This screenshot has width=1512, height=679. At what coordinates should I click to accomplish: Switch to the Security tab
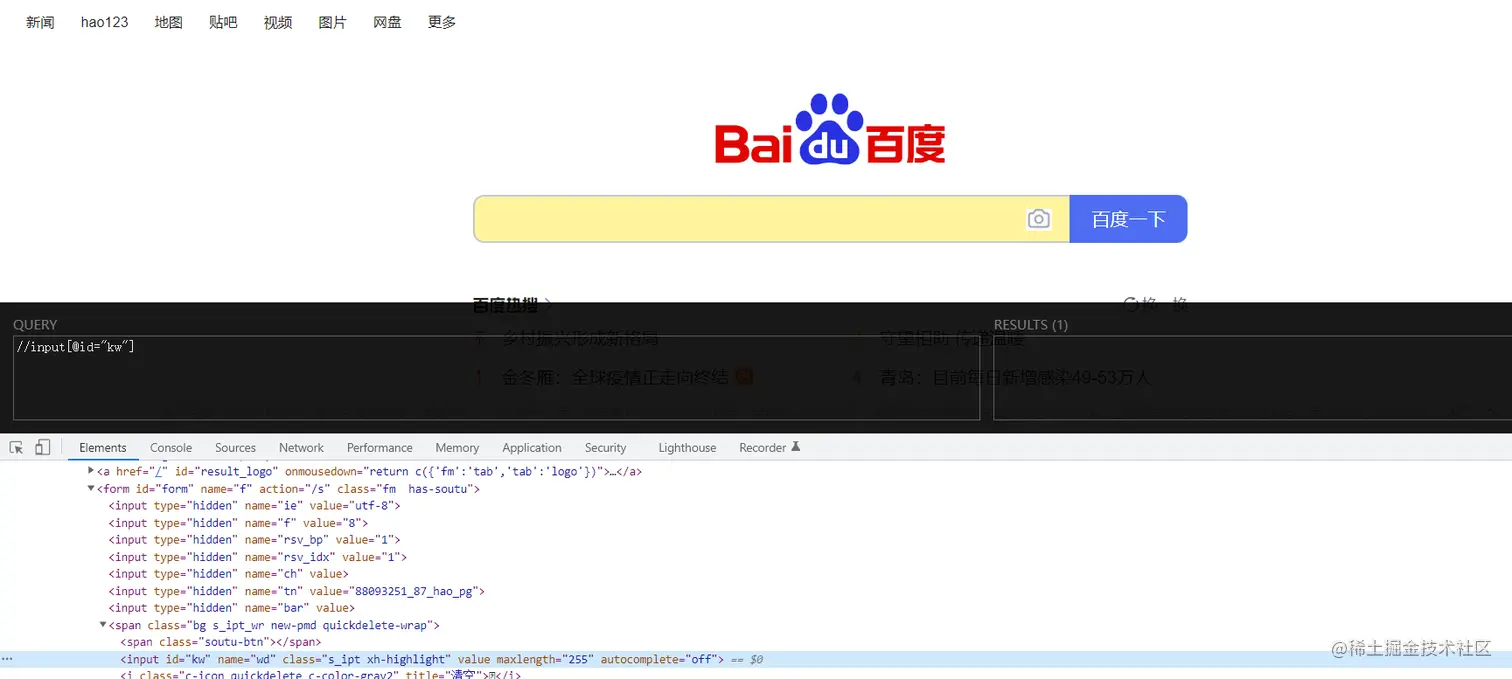pyautogui.click(x=606, y=448)
